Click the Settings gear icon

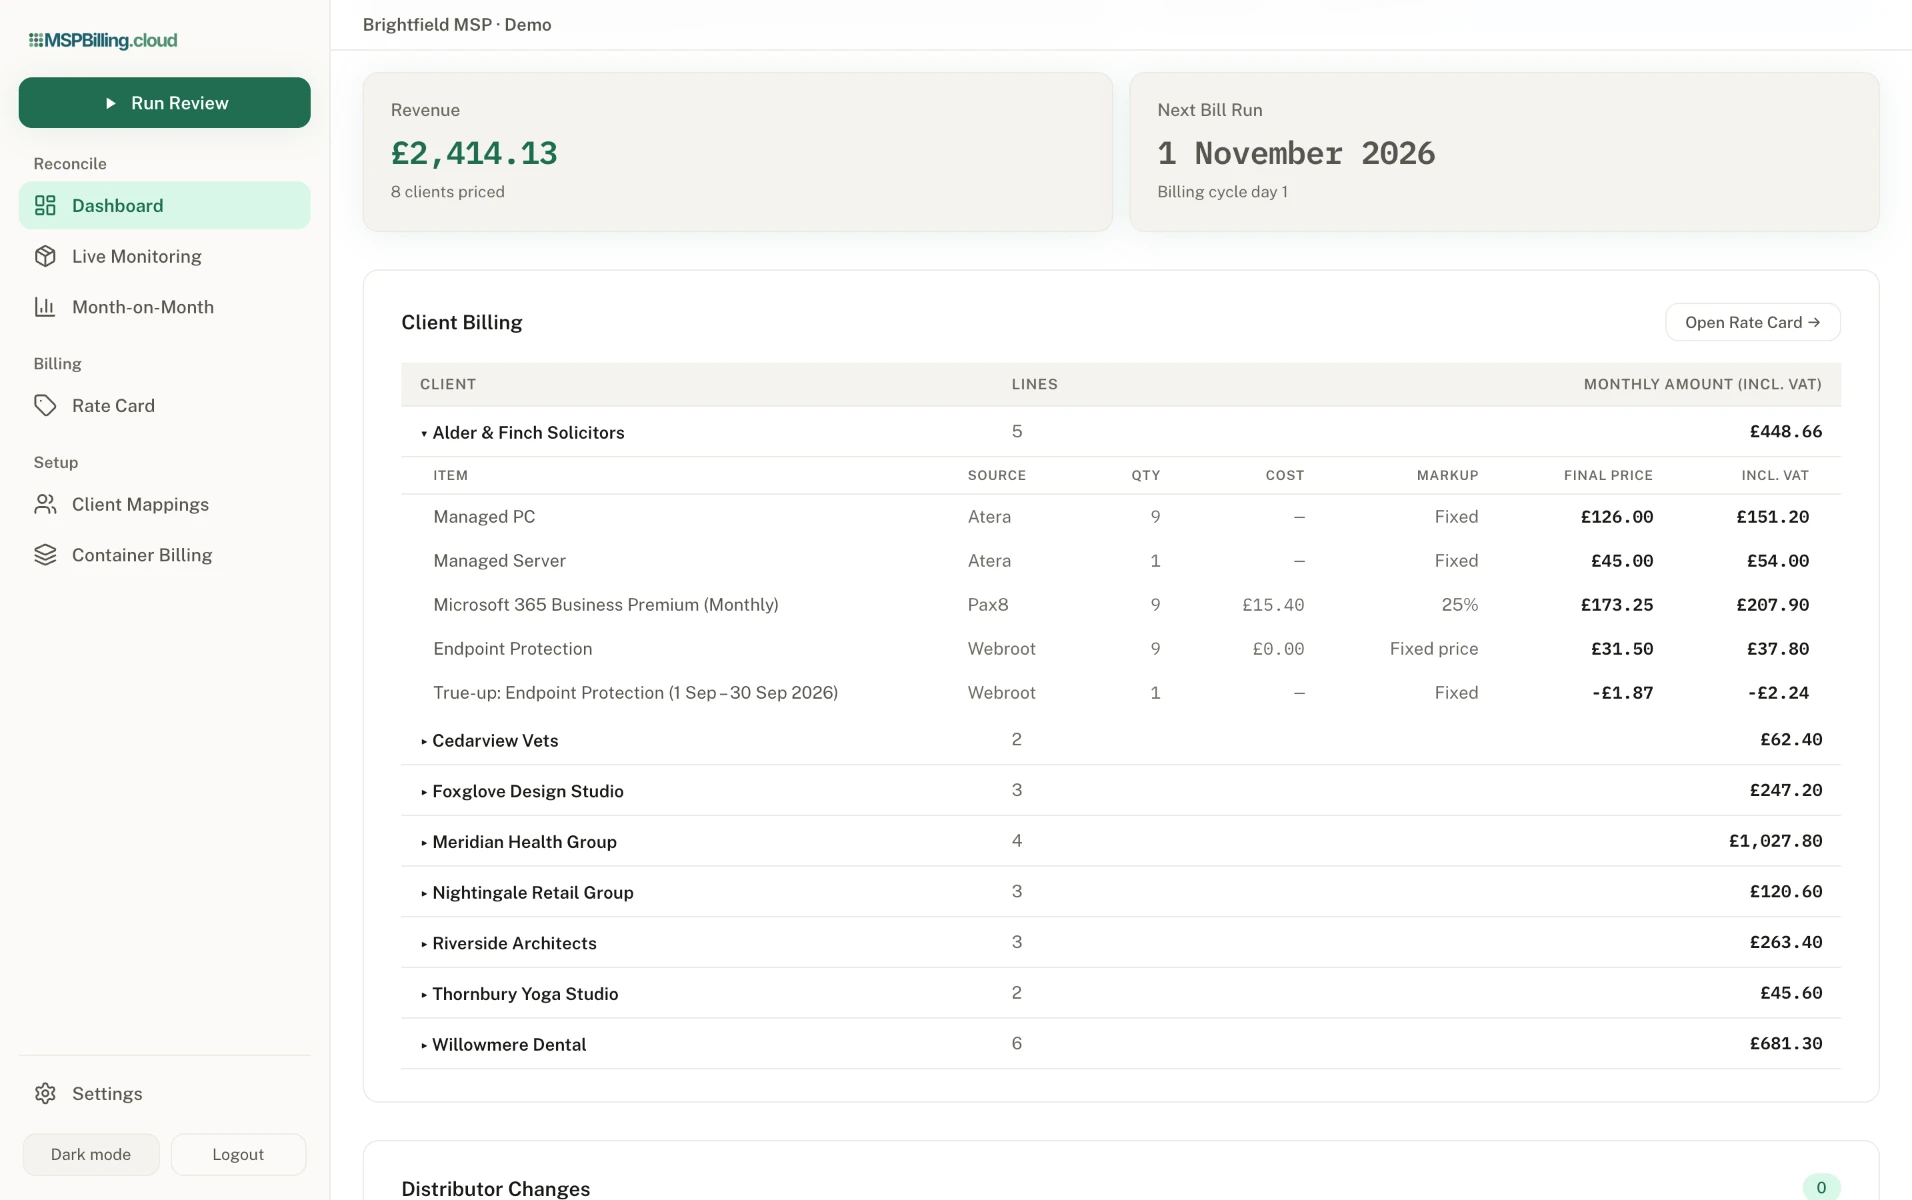coord(45,1093)
